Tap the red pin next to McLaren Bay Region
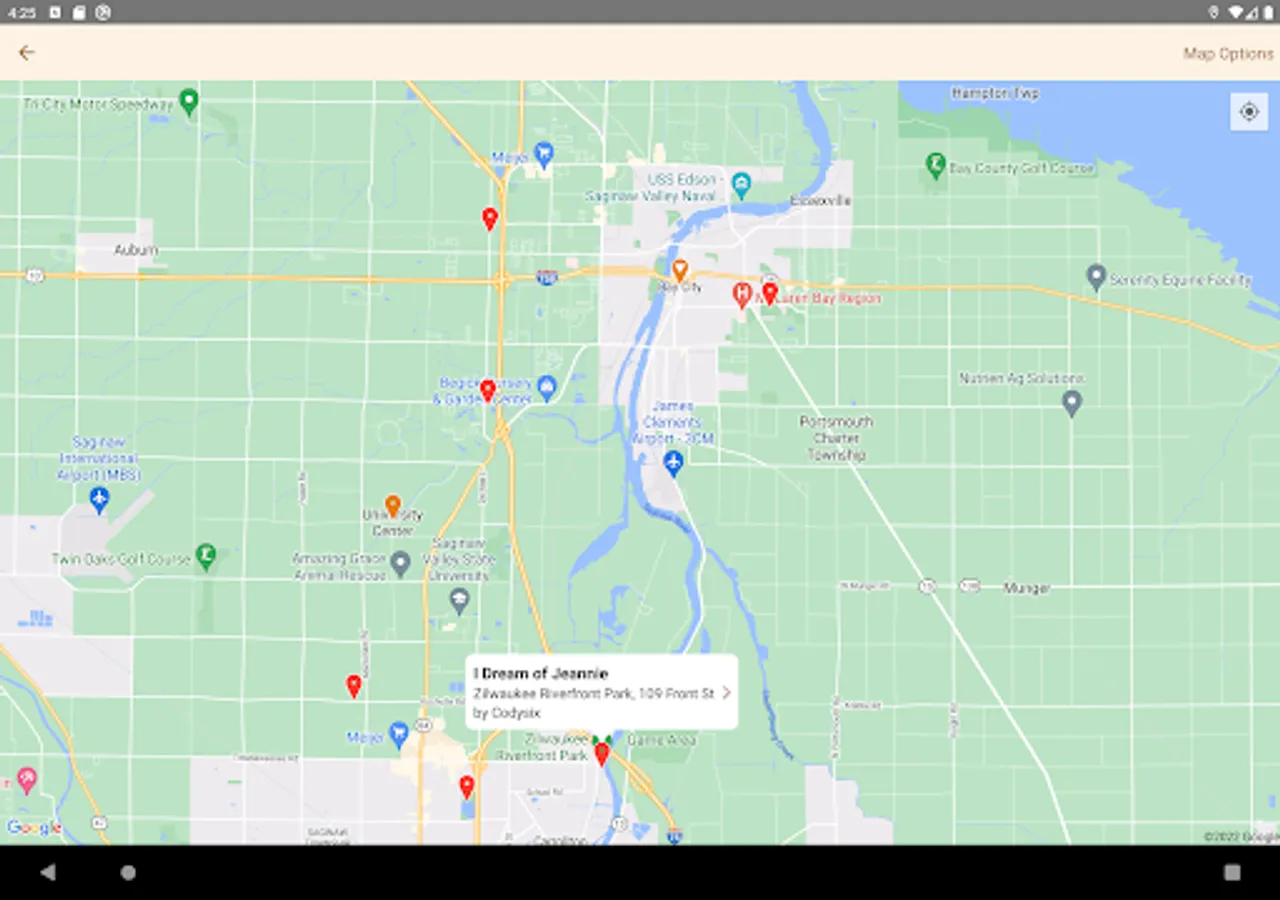The width and height of the screenshot is (1280, 900). tap(770, 293)
